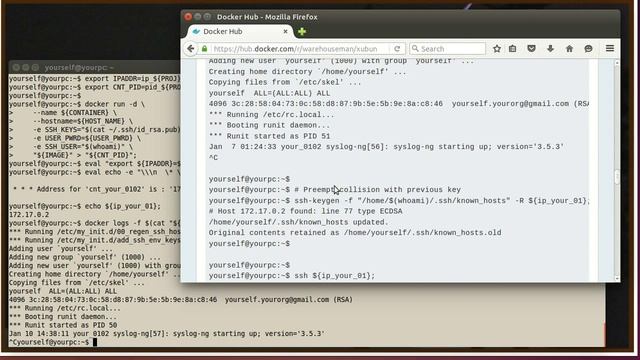
Task: Click RSA fingerprint line in Firefox page
Action: pos(398,104)
